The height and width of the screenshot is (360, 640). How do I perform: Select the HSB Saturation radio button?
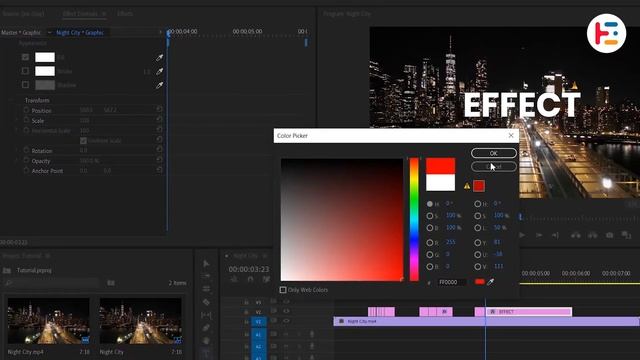(430, 216)
